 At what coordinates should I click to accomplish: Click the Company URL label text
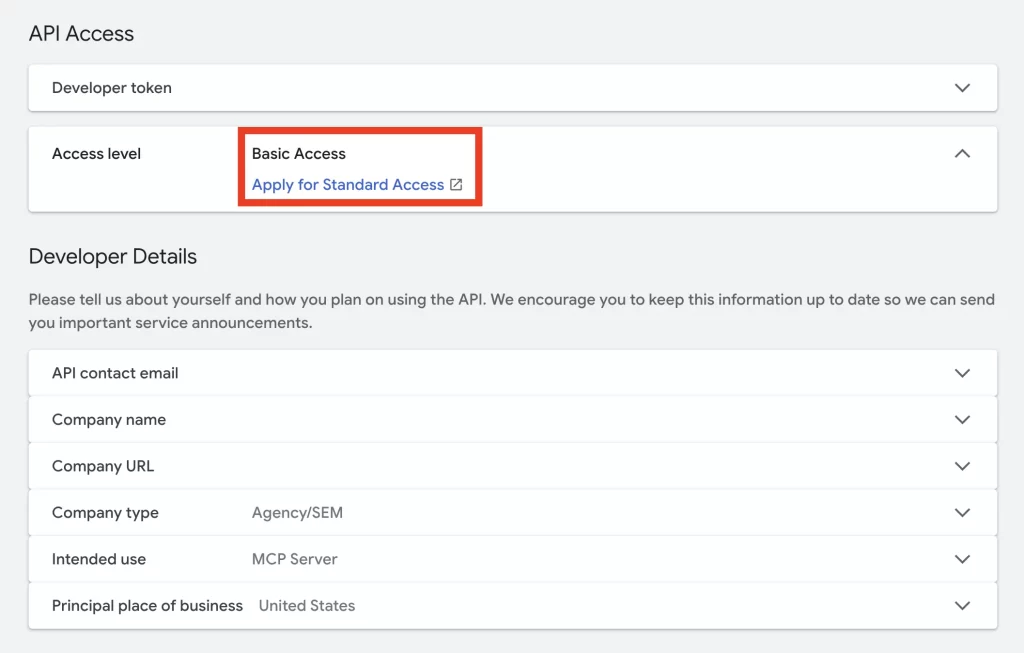point(103,466)
